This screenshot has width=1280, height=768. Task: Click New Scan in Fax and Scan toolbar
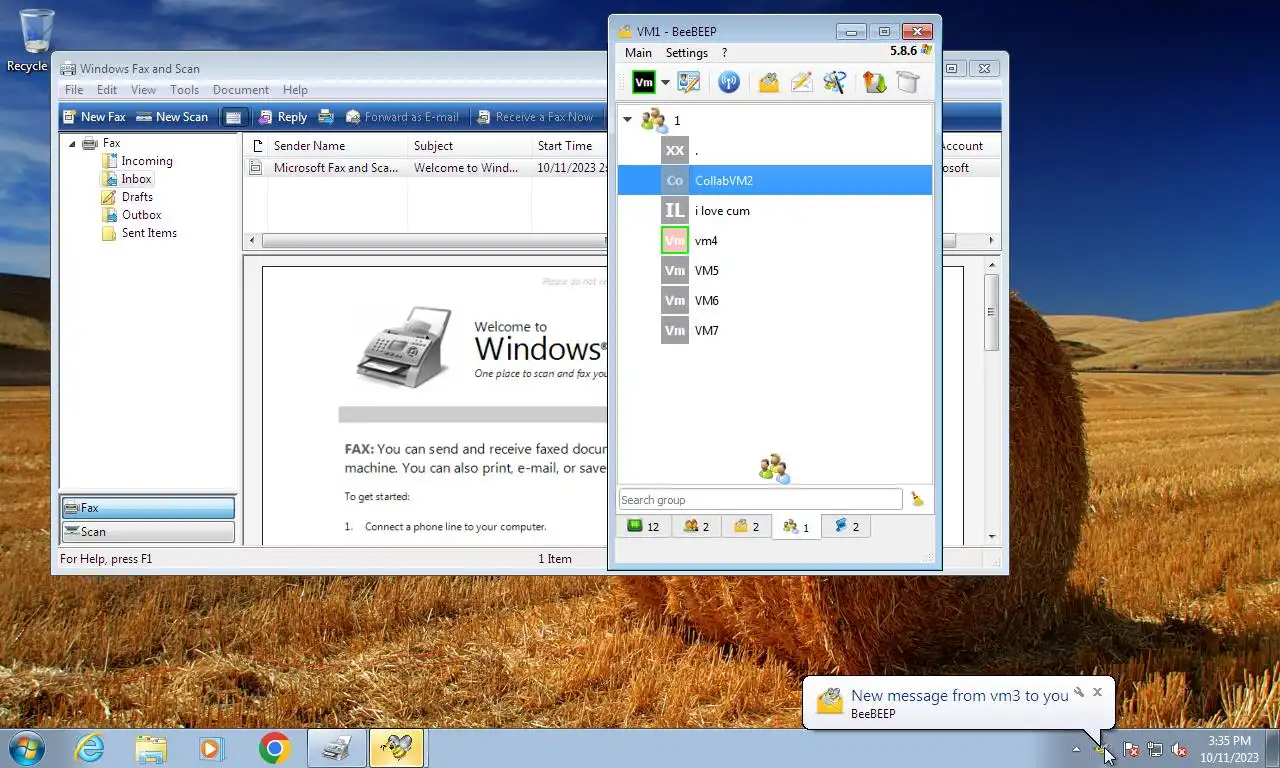(x=172, y=117)
